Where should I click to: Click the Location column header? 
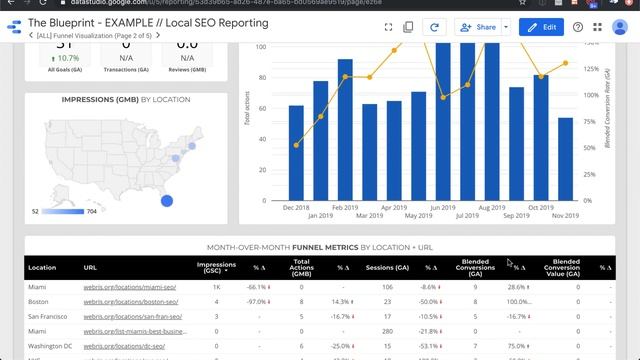tap(42, 268)
